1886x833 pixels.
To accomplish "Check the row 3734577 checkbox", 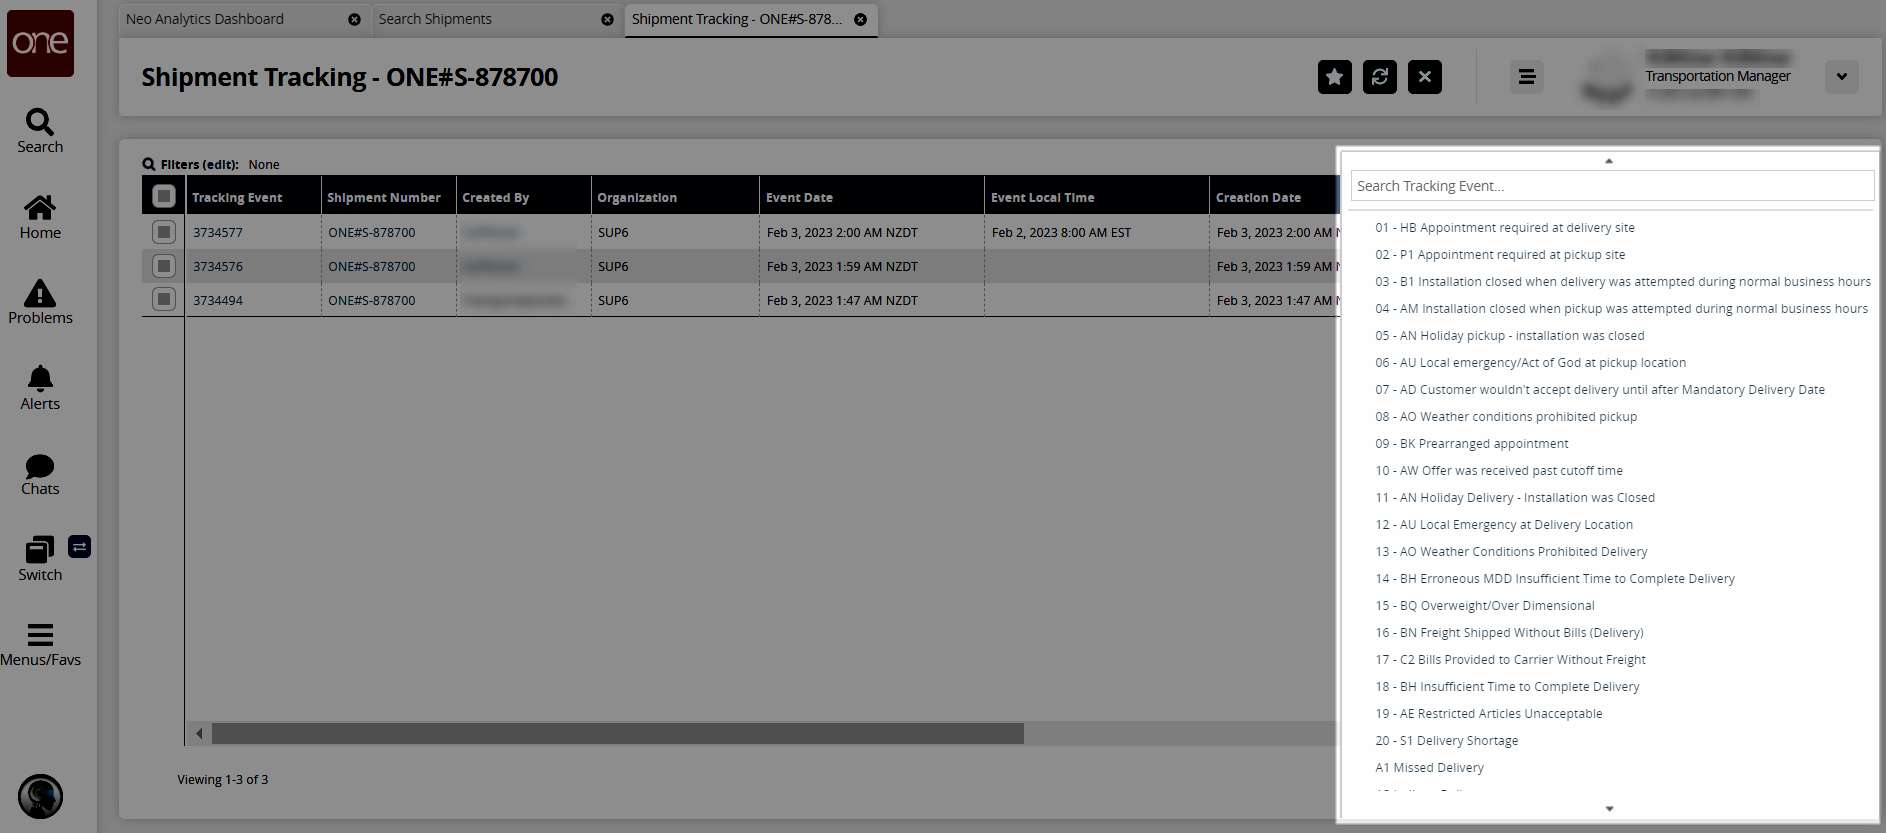I will point(164,232).
